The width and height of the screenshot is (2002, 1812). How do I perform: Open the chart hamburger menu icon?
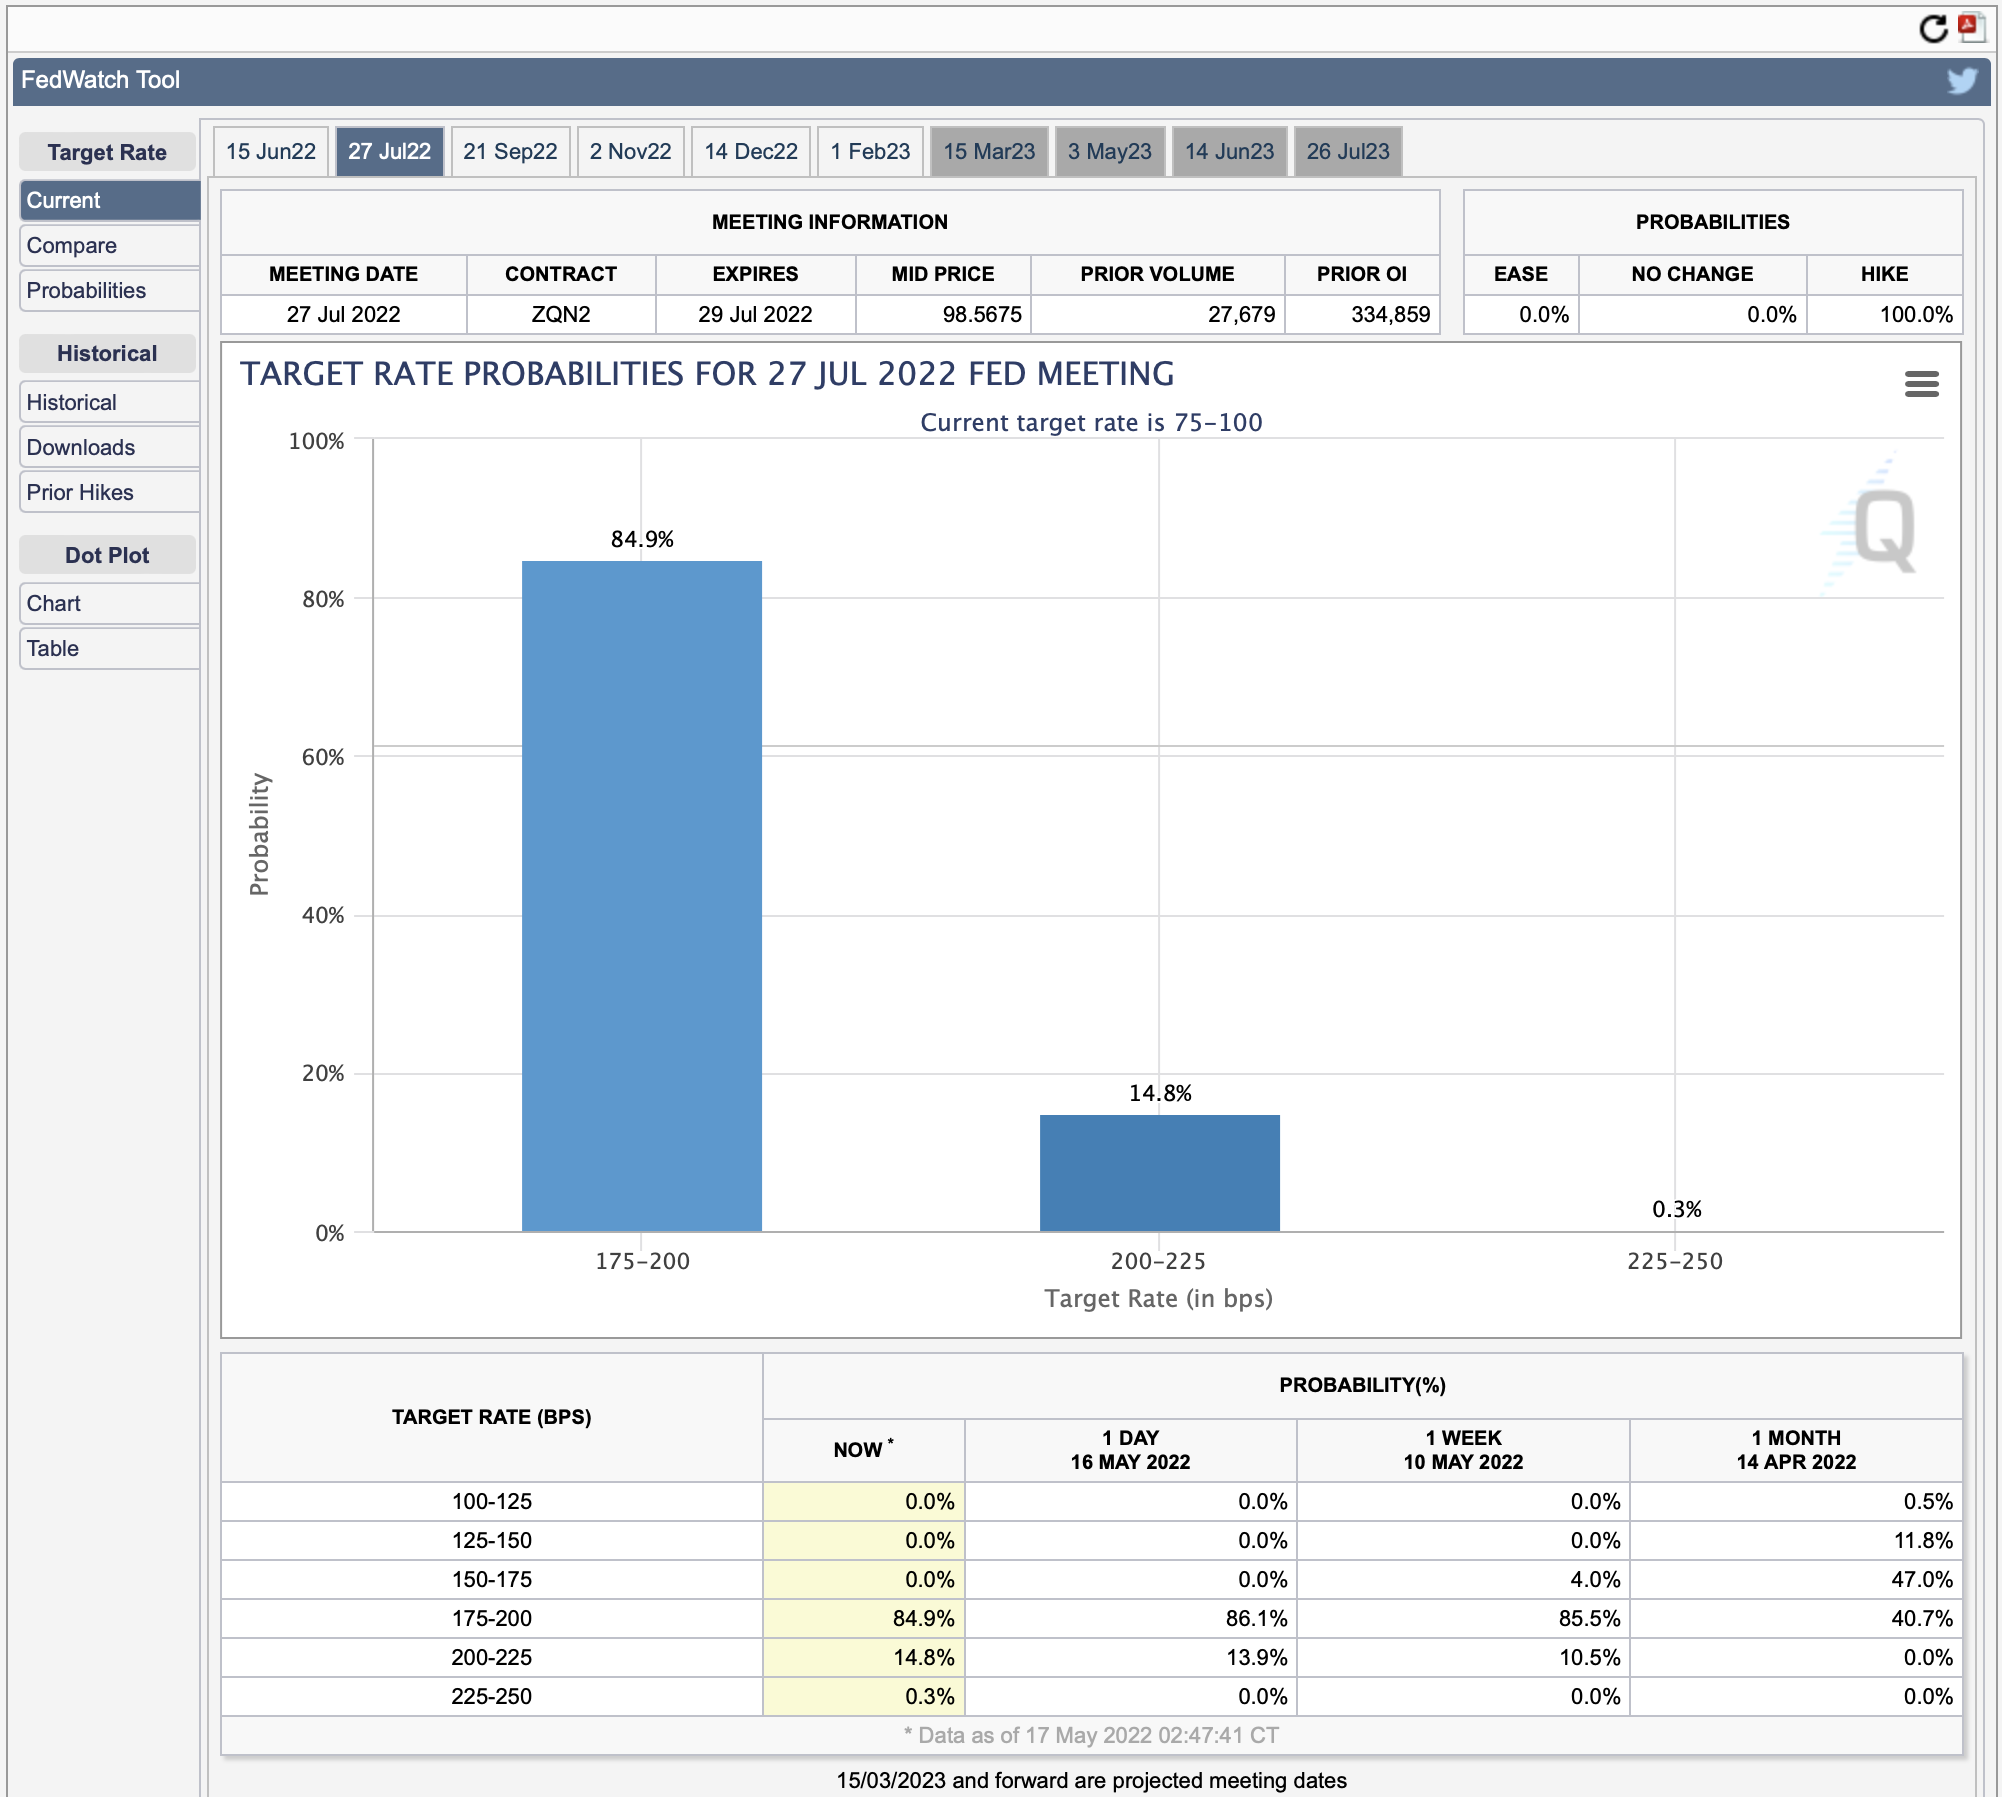(1921, 384)
